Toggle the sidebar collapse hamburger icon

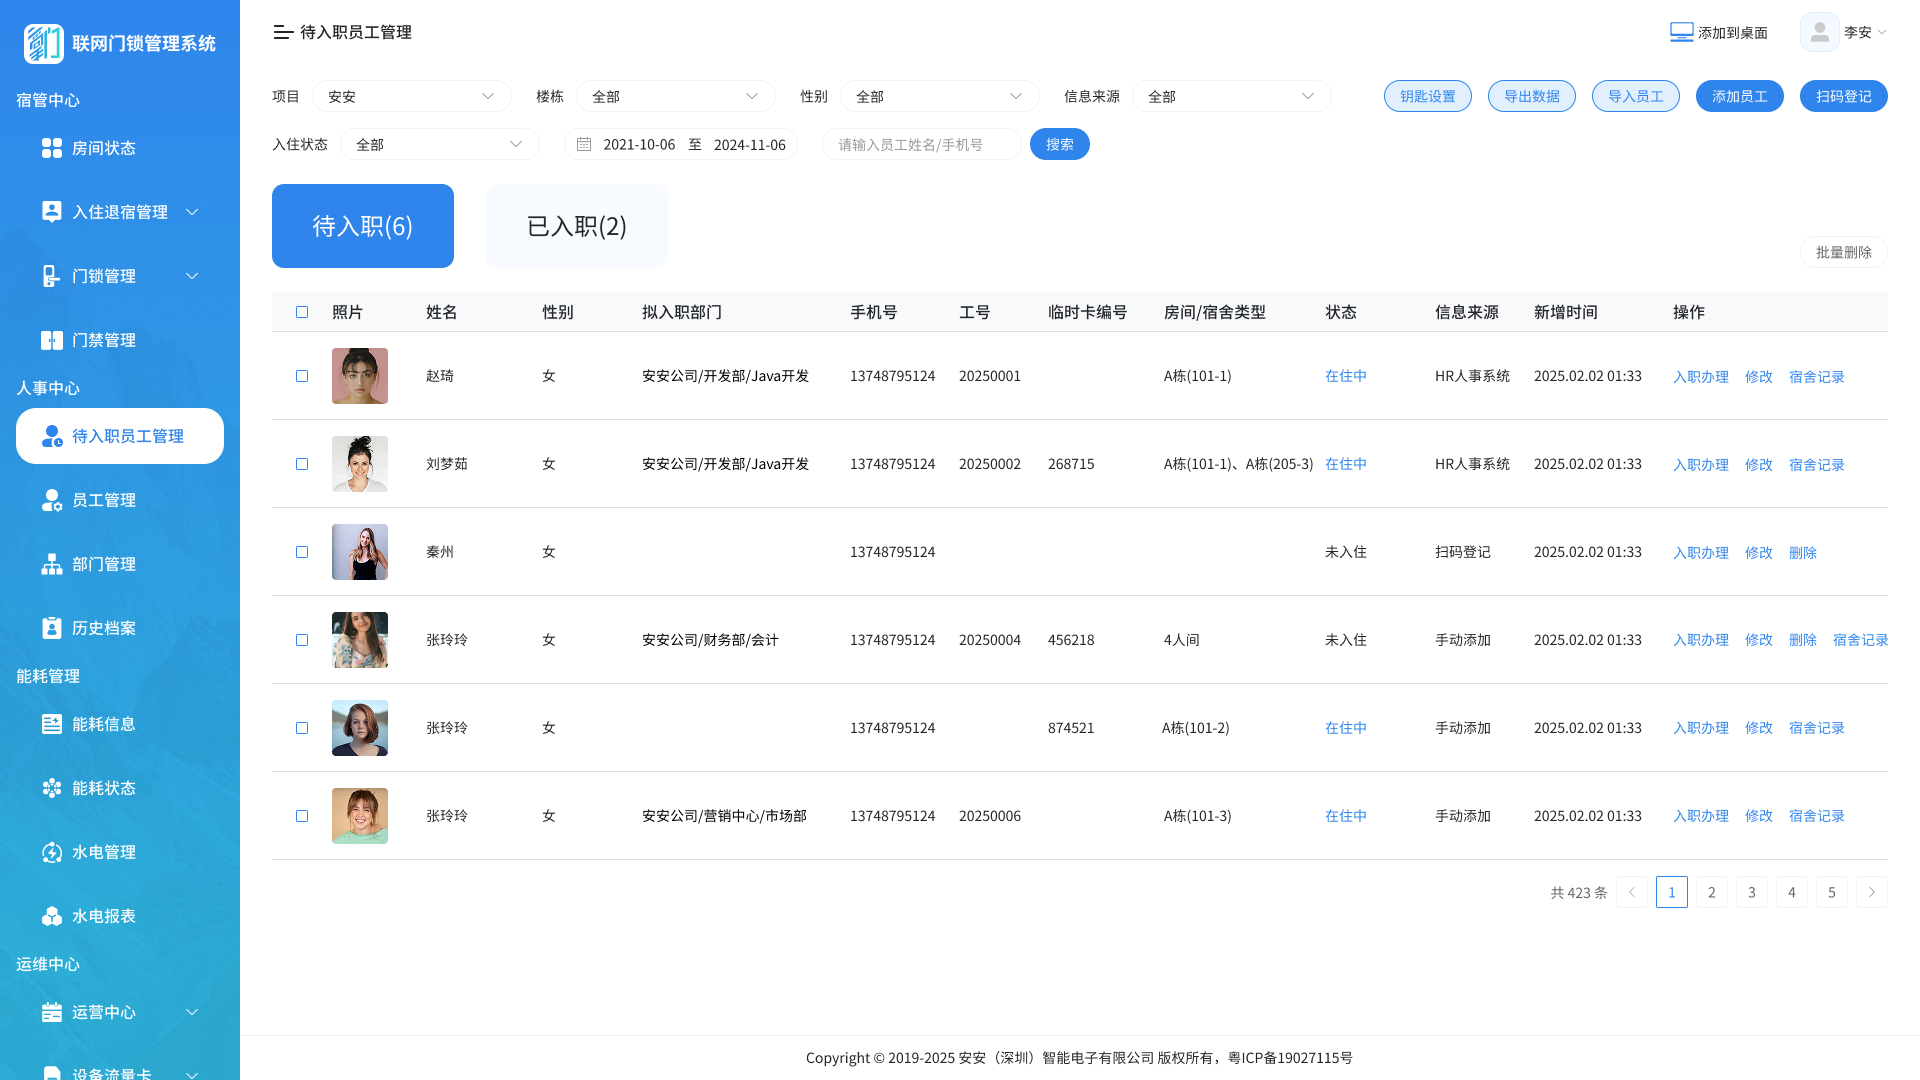[x=283, y=32]
